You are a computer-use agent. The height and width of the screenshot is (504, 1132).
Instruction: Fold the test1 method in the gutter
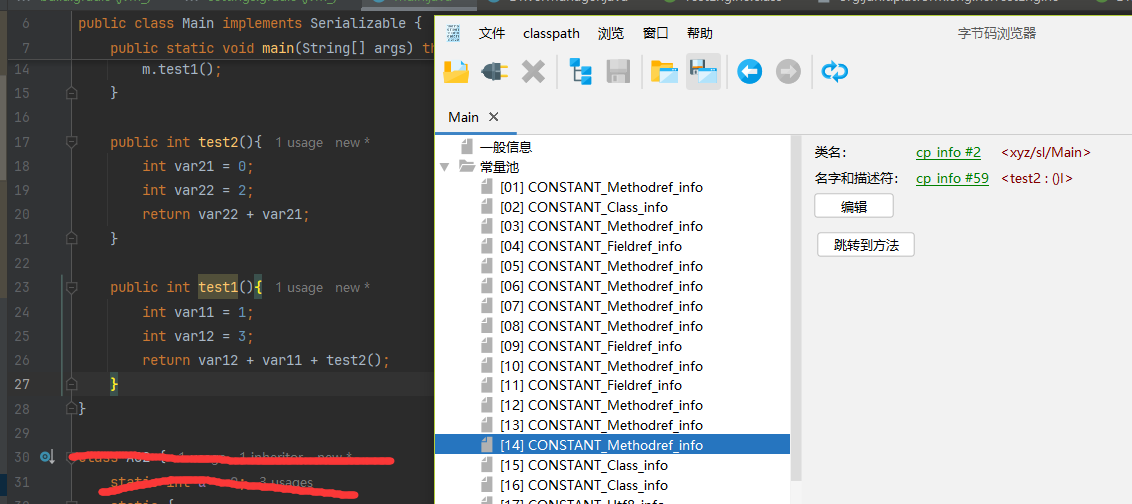coord(71,288)
